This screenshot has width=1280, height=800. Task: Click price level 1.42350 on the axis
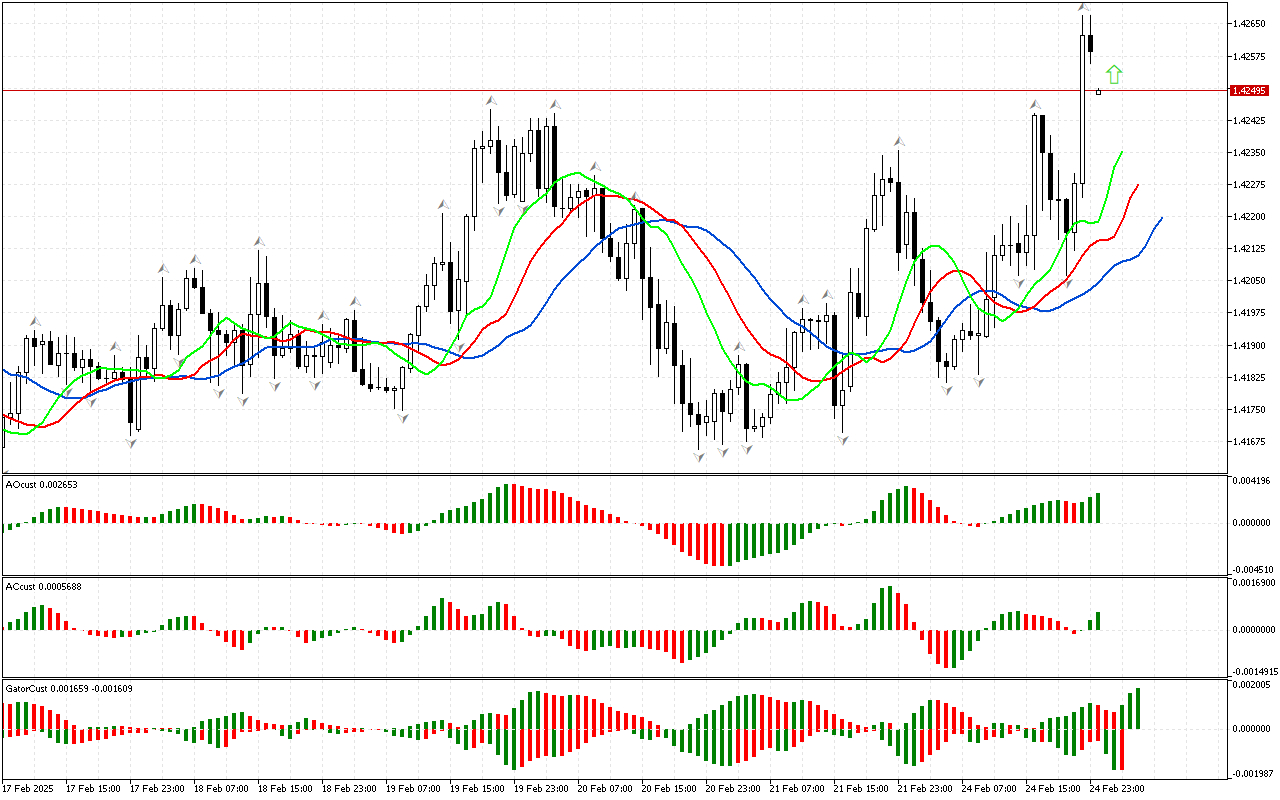click(x=1250, y=153)
